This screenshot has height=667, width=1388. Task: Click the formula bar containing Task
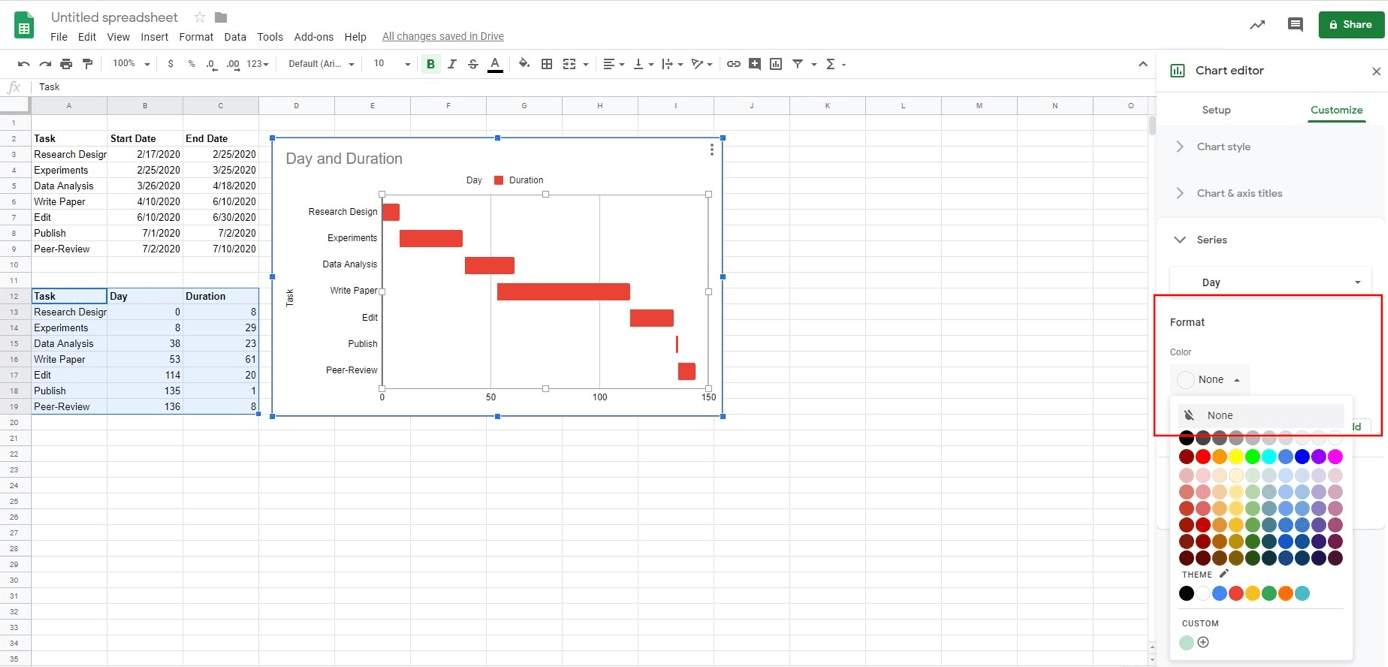tap(590, 87)
